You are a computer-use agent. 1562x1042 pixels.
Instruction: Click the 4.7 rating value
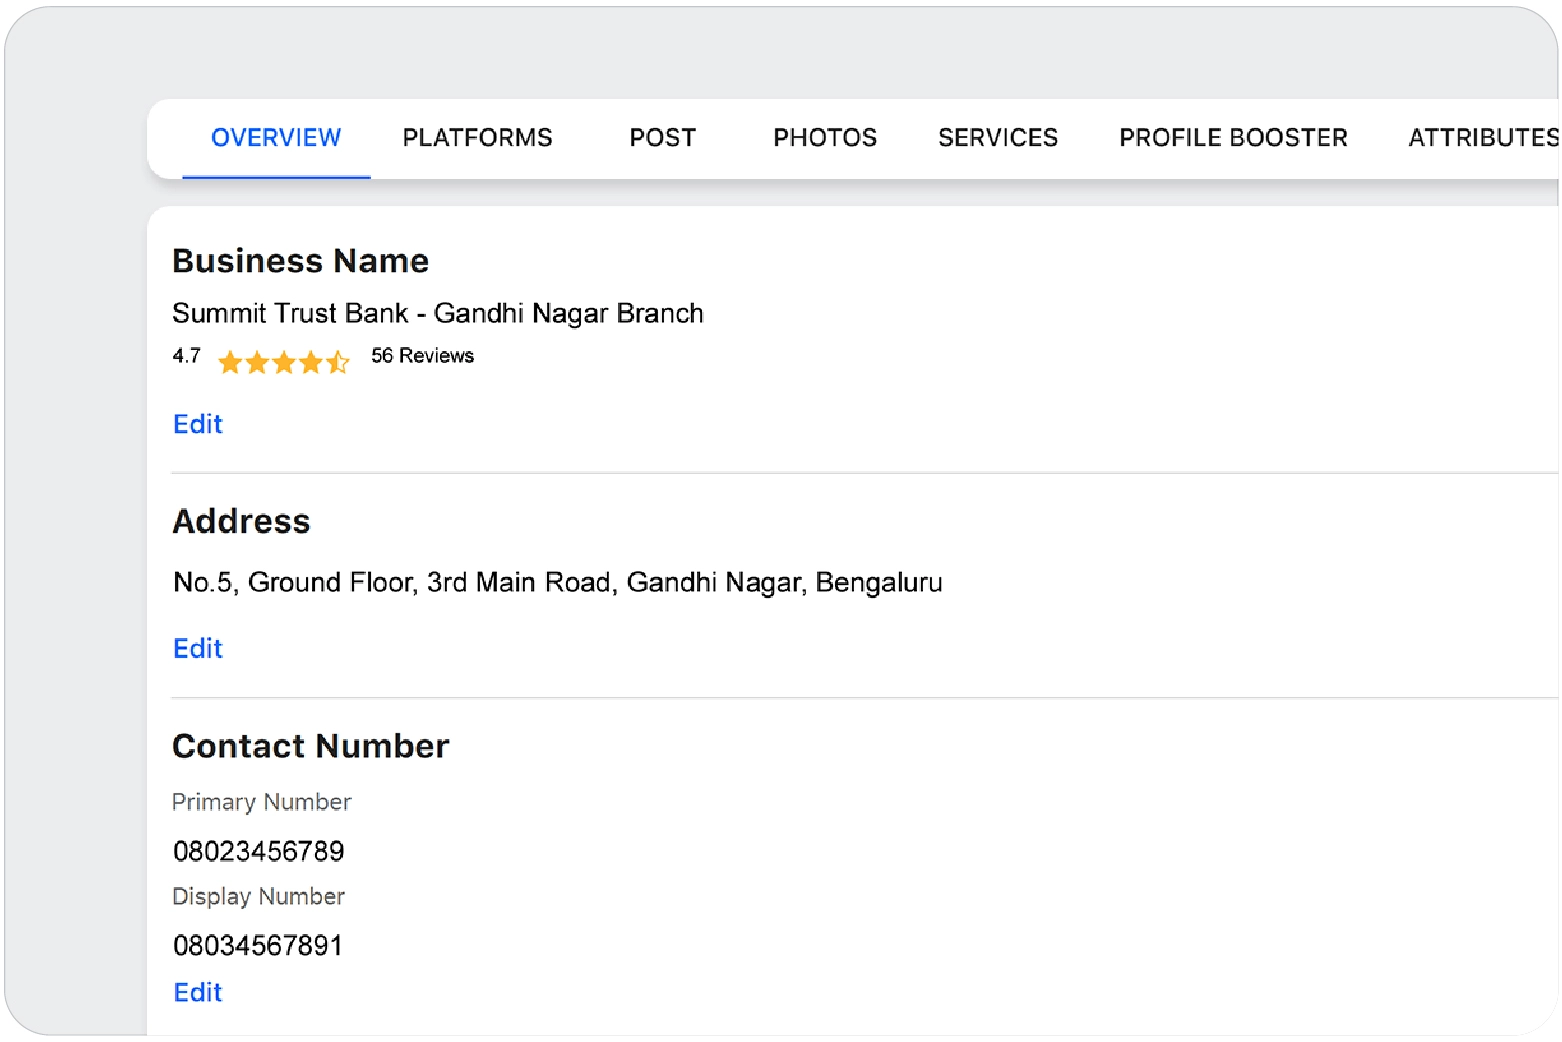point(186,356)
